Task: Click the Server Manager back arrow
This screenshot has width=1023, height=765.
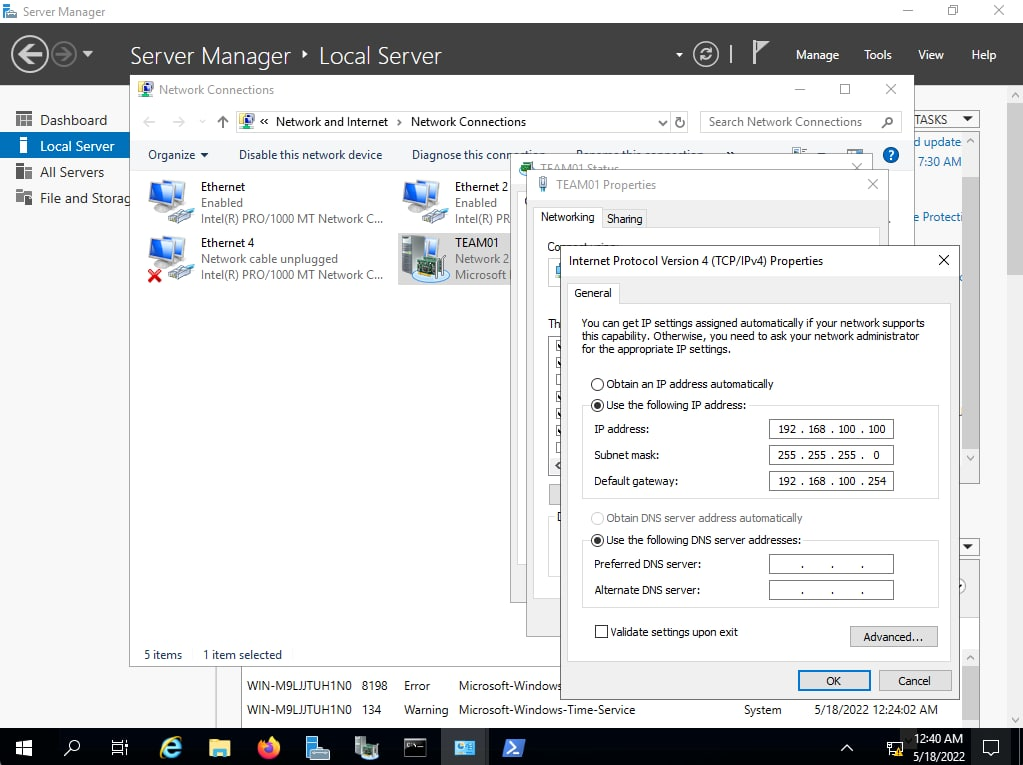Action: point(30,54)
